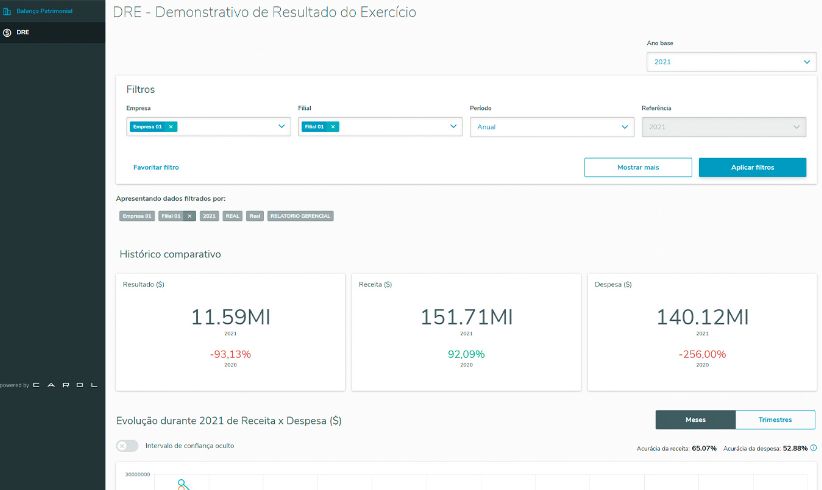Select Balanço Patrimonial menu item
The width and height of the screenshot is (822, 490).
(42, 12)
